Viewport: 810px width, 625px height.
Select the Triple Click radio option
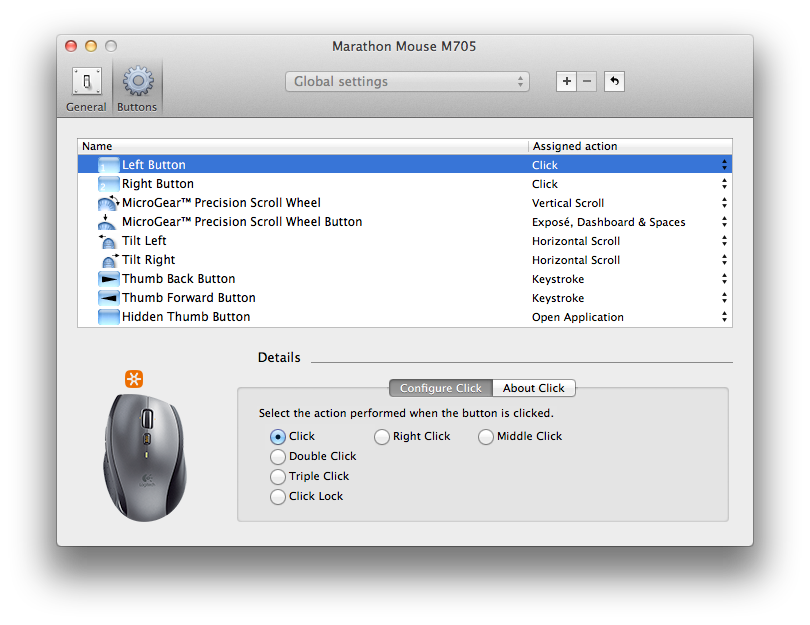pyautogui.click(x=278, y=477)
